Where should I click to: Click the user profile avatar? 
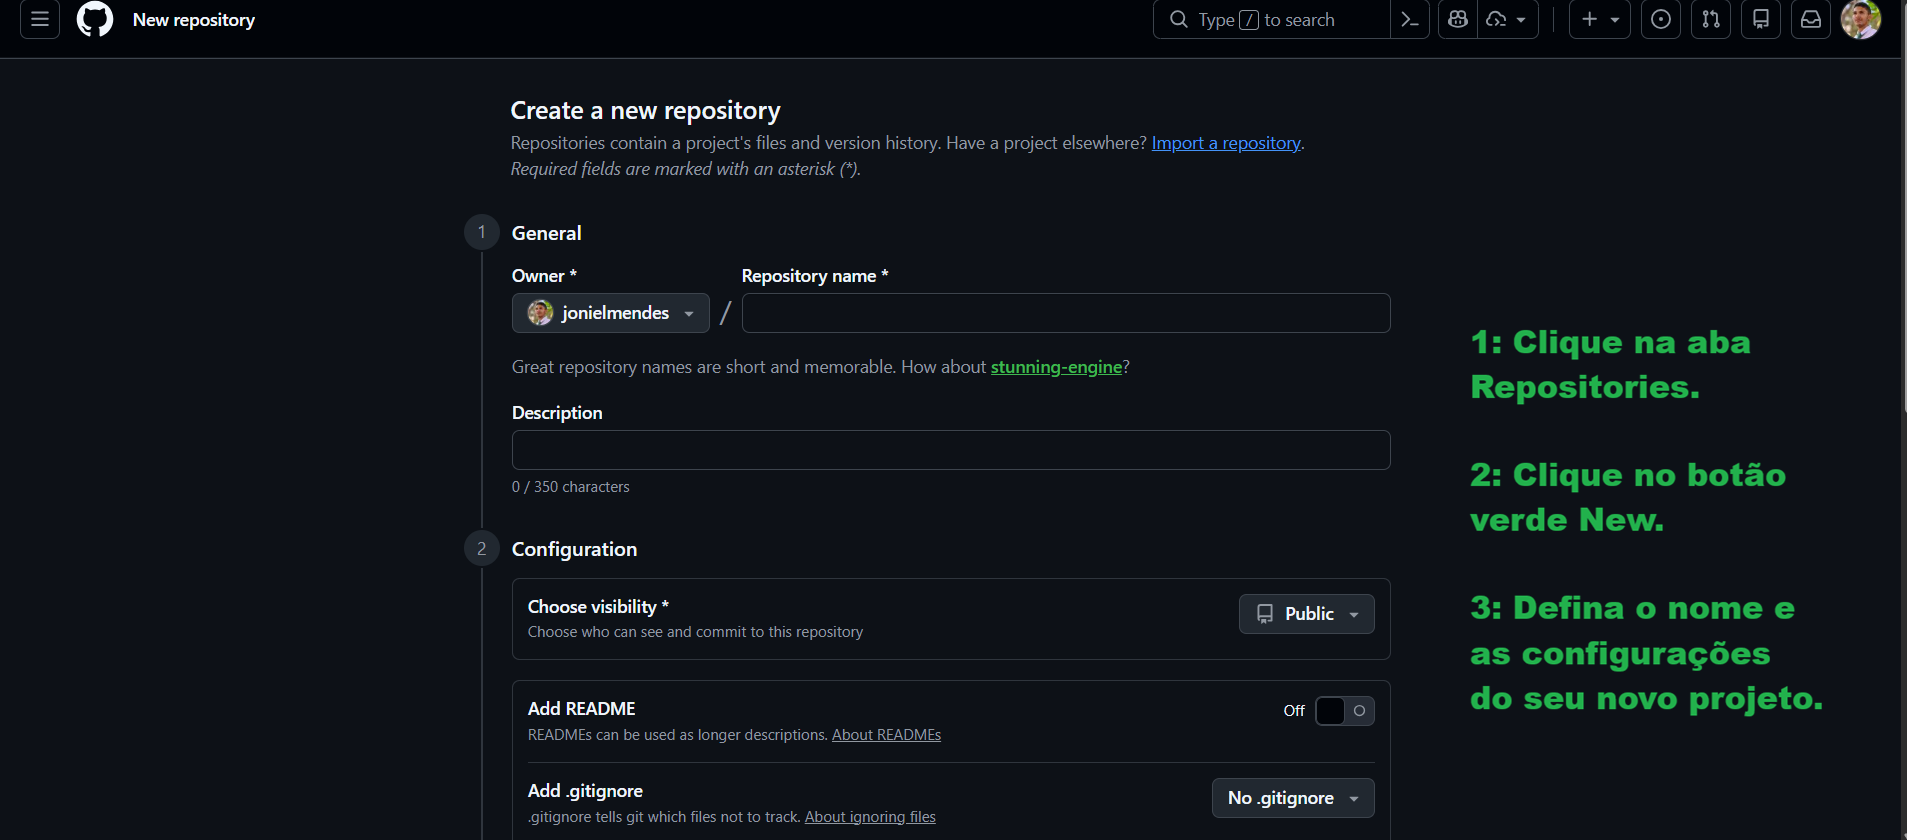click(1860, 19)
